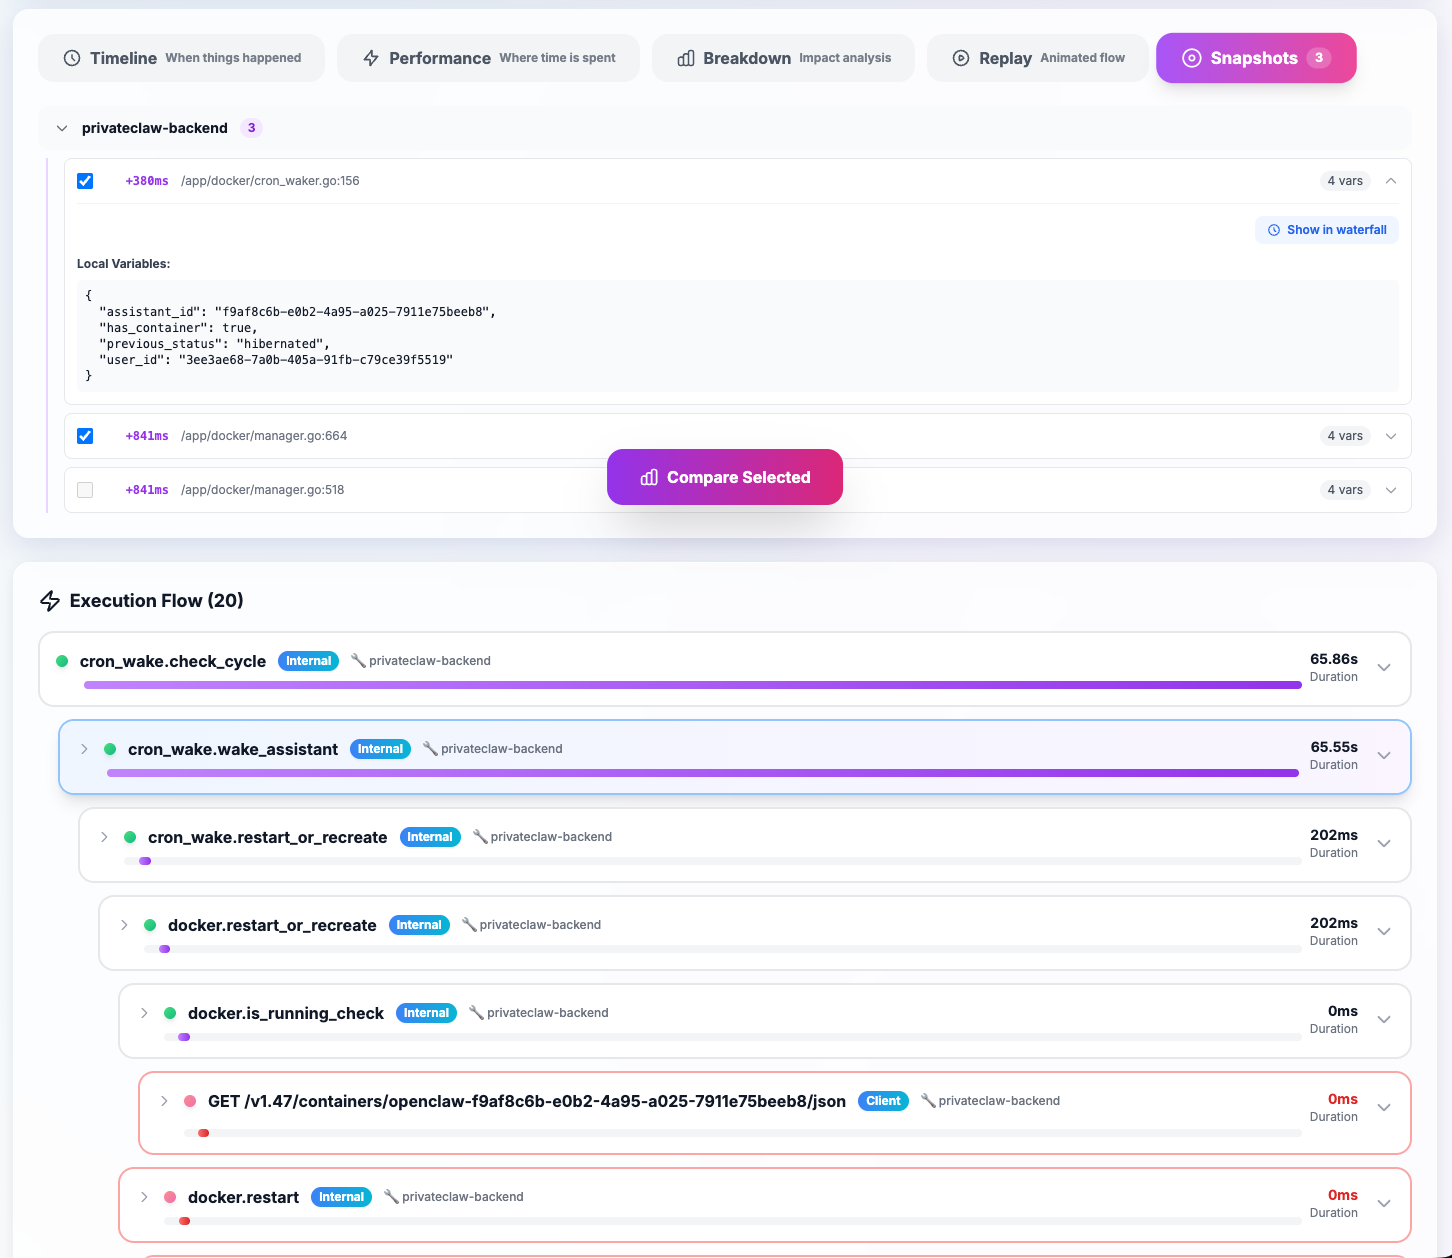
Task: Click the bar chart icon on Breakdown tab
Action: (686, 58)
